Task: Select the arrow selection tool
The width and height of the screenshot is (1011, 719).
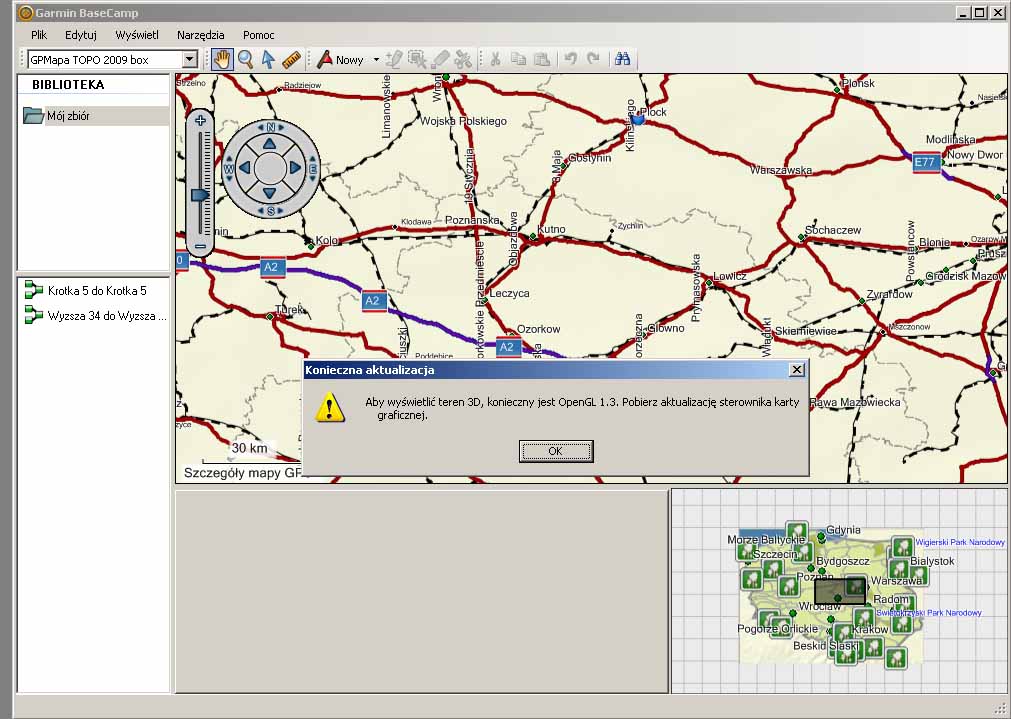Action: [268, 59]
